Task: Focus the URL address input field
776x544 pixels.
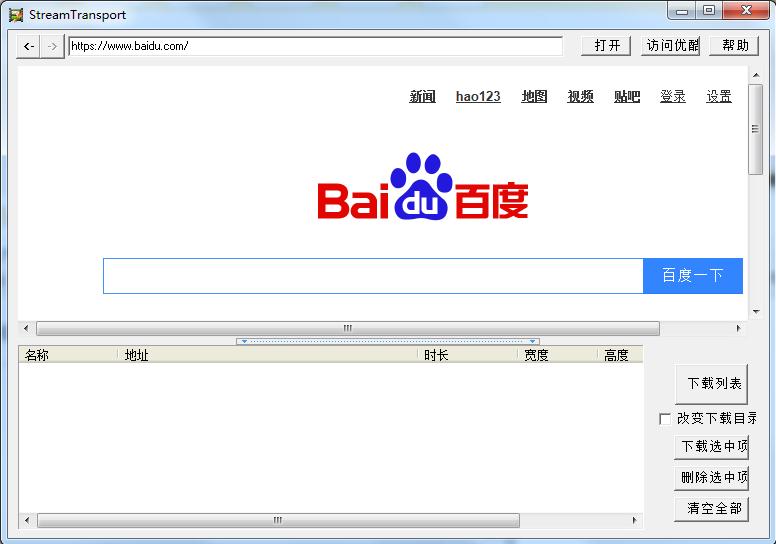Action: (315, 46)
